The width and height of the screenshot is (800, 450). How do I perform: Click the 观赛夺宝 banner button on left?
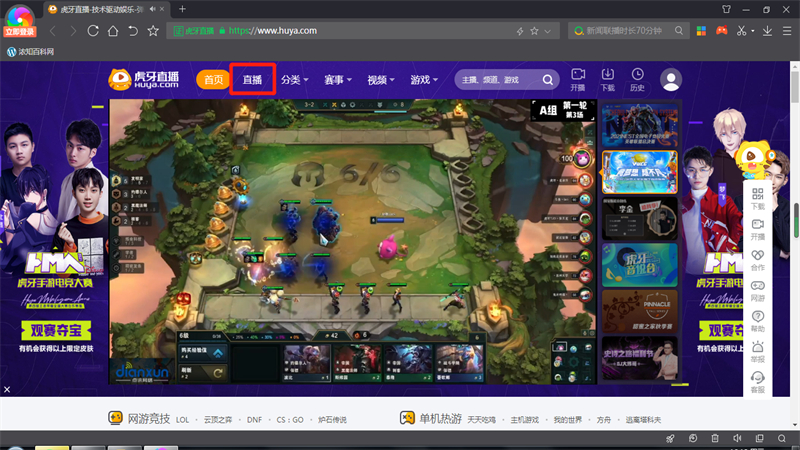point(56,330)
